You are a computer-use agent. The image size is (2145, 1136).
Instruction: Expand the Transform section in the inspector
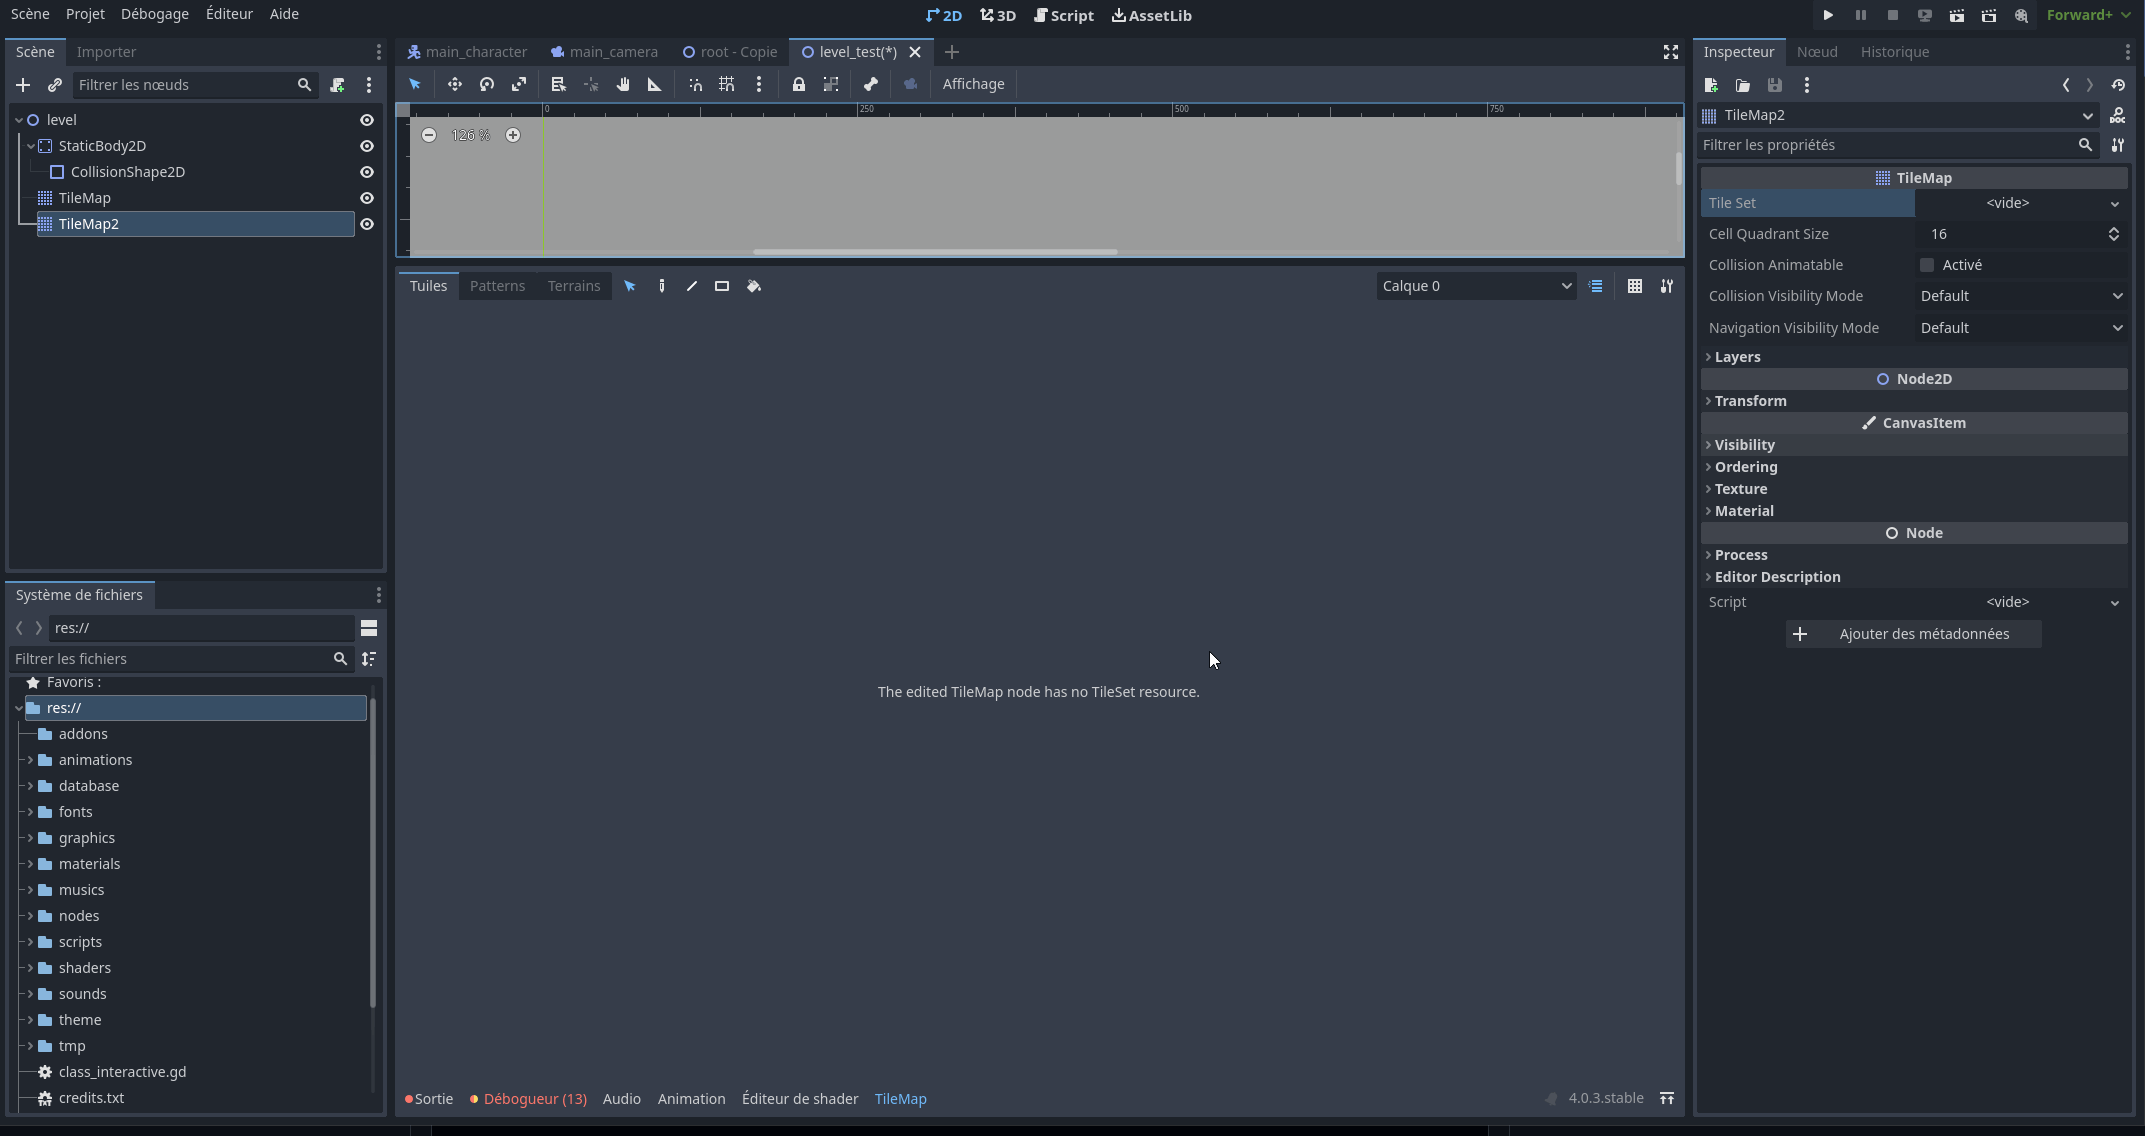(x=1750, y=400)
